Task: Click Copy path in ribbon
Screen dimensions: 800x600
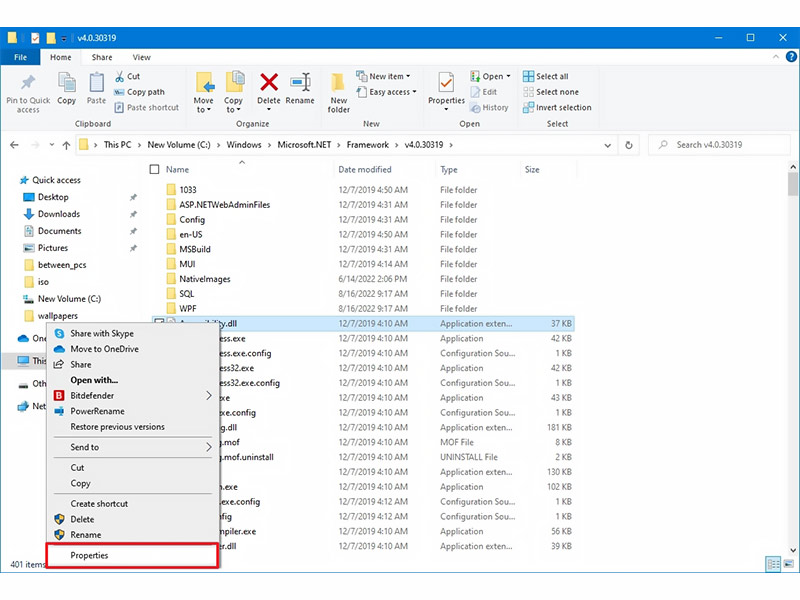Action: pyautogui.click(x=140, y=92)
